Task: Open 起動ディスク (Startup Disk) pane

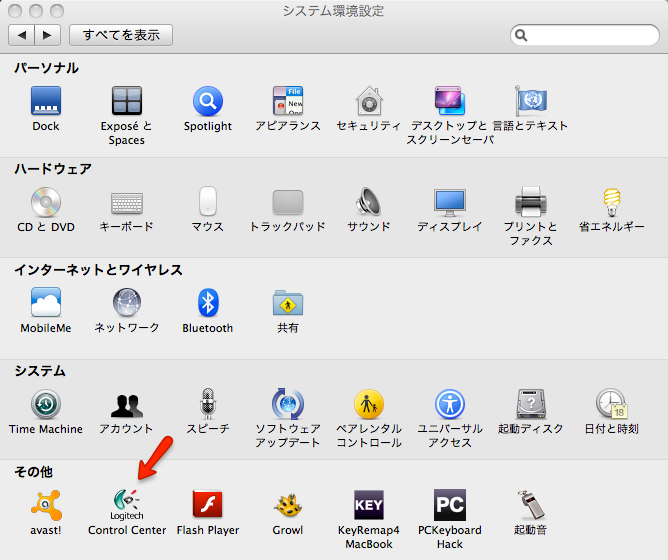Action: click(x=530, y=404)
